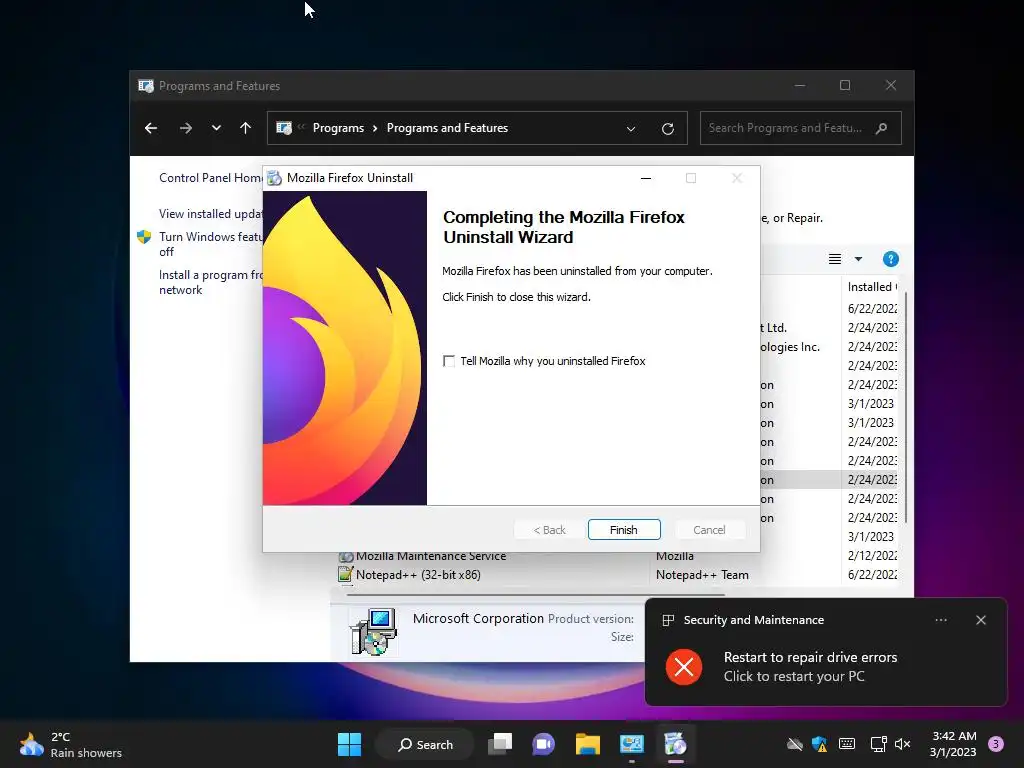Open the Chat app on the taskbar
1024x768 pixels.
543,744
